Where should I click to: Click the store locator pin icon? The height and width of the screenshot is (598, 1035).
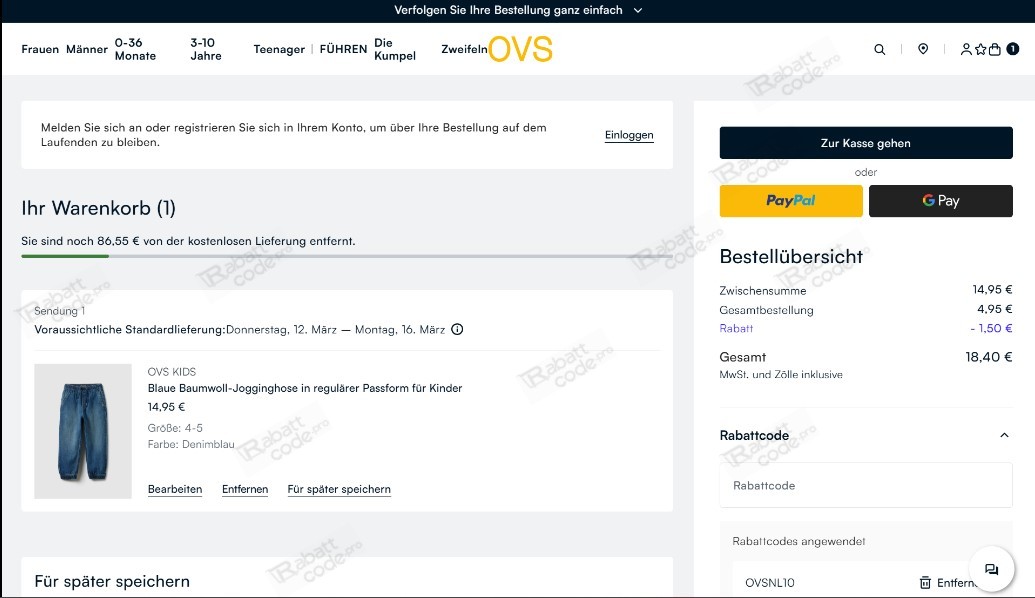pos(922,49)
